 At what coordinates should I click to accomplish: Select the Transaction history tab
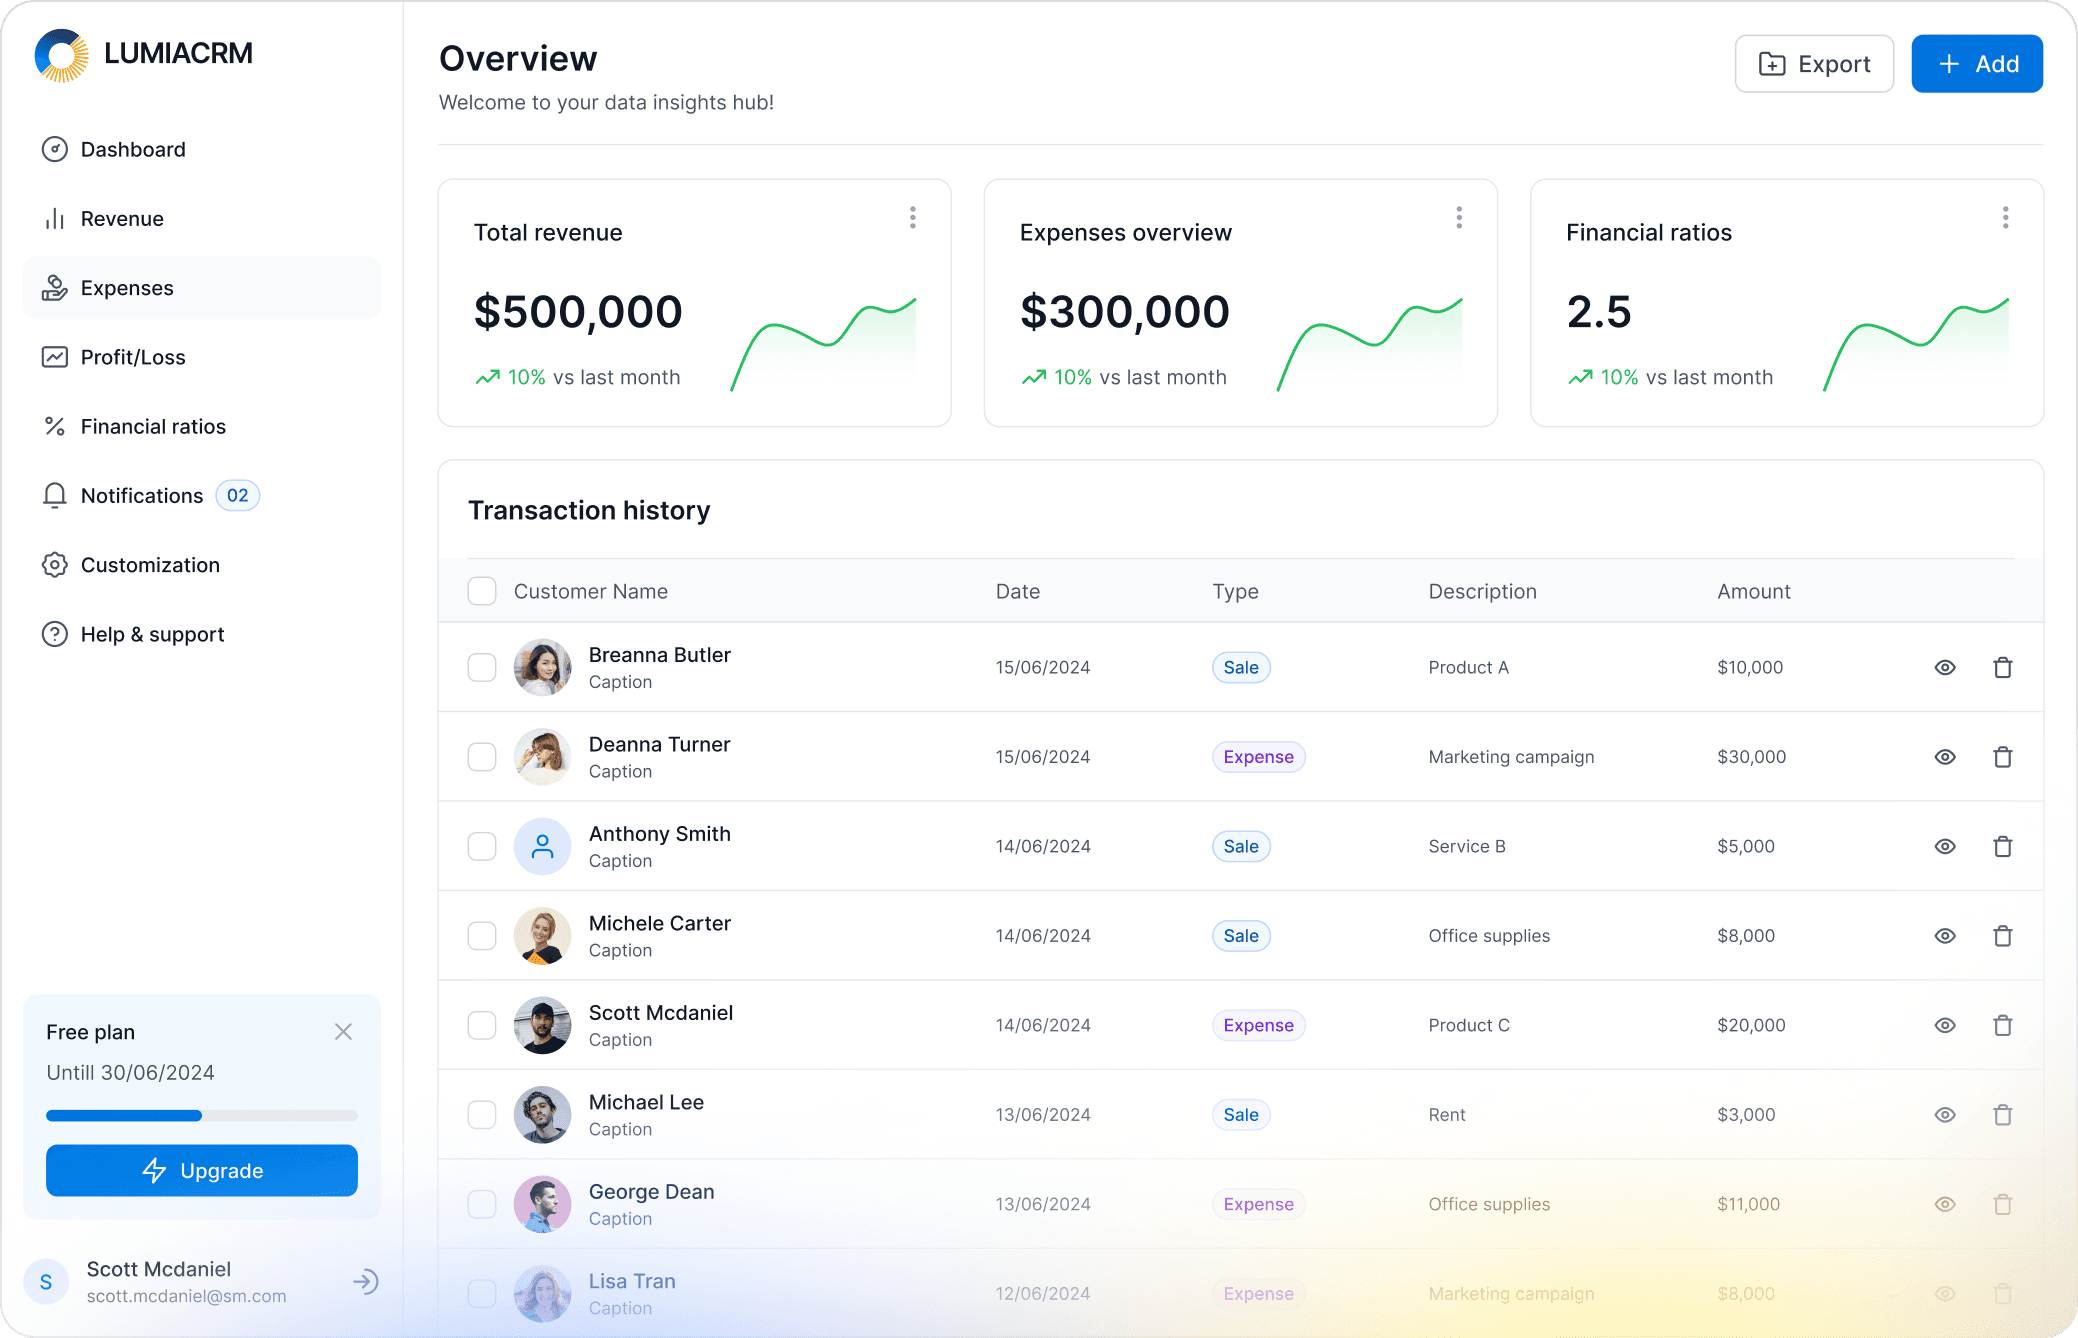click(589, 509)
